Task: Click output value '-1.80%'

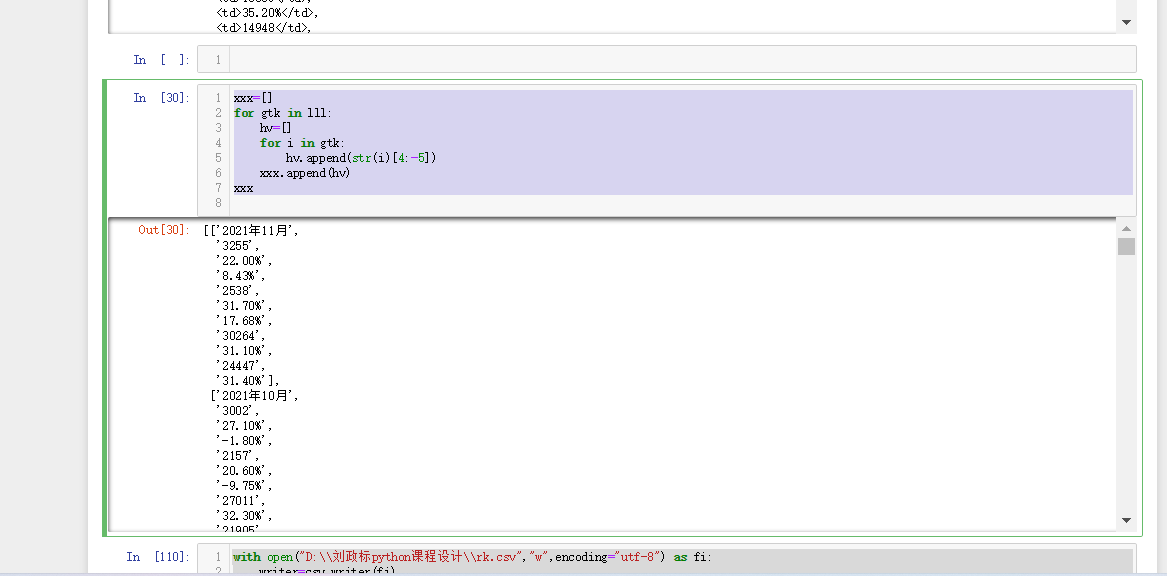Action: pos(244,441)
